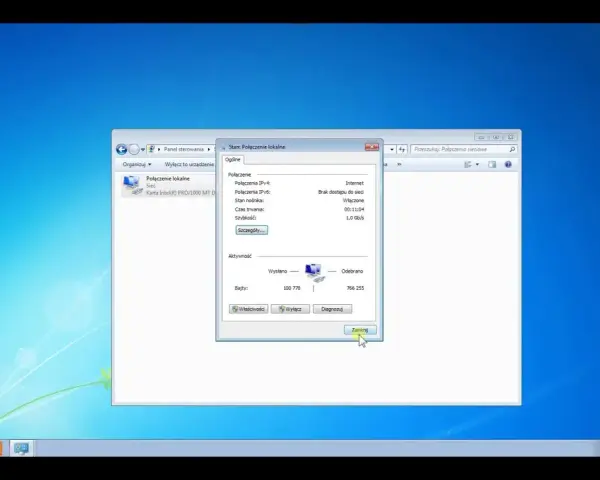The width and height of the screenshot is (600, 480).
Task: Click the magnifier search icon
Action: point(512,149)
